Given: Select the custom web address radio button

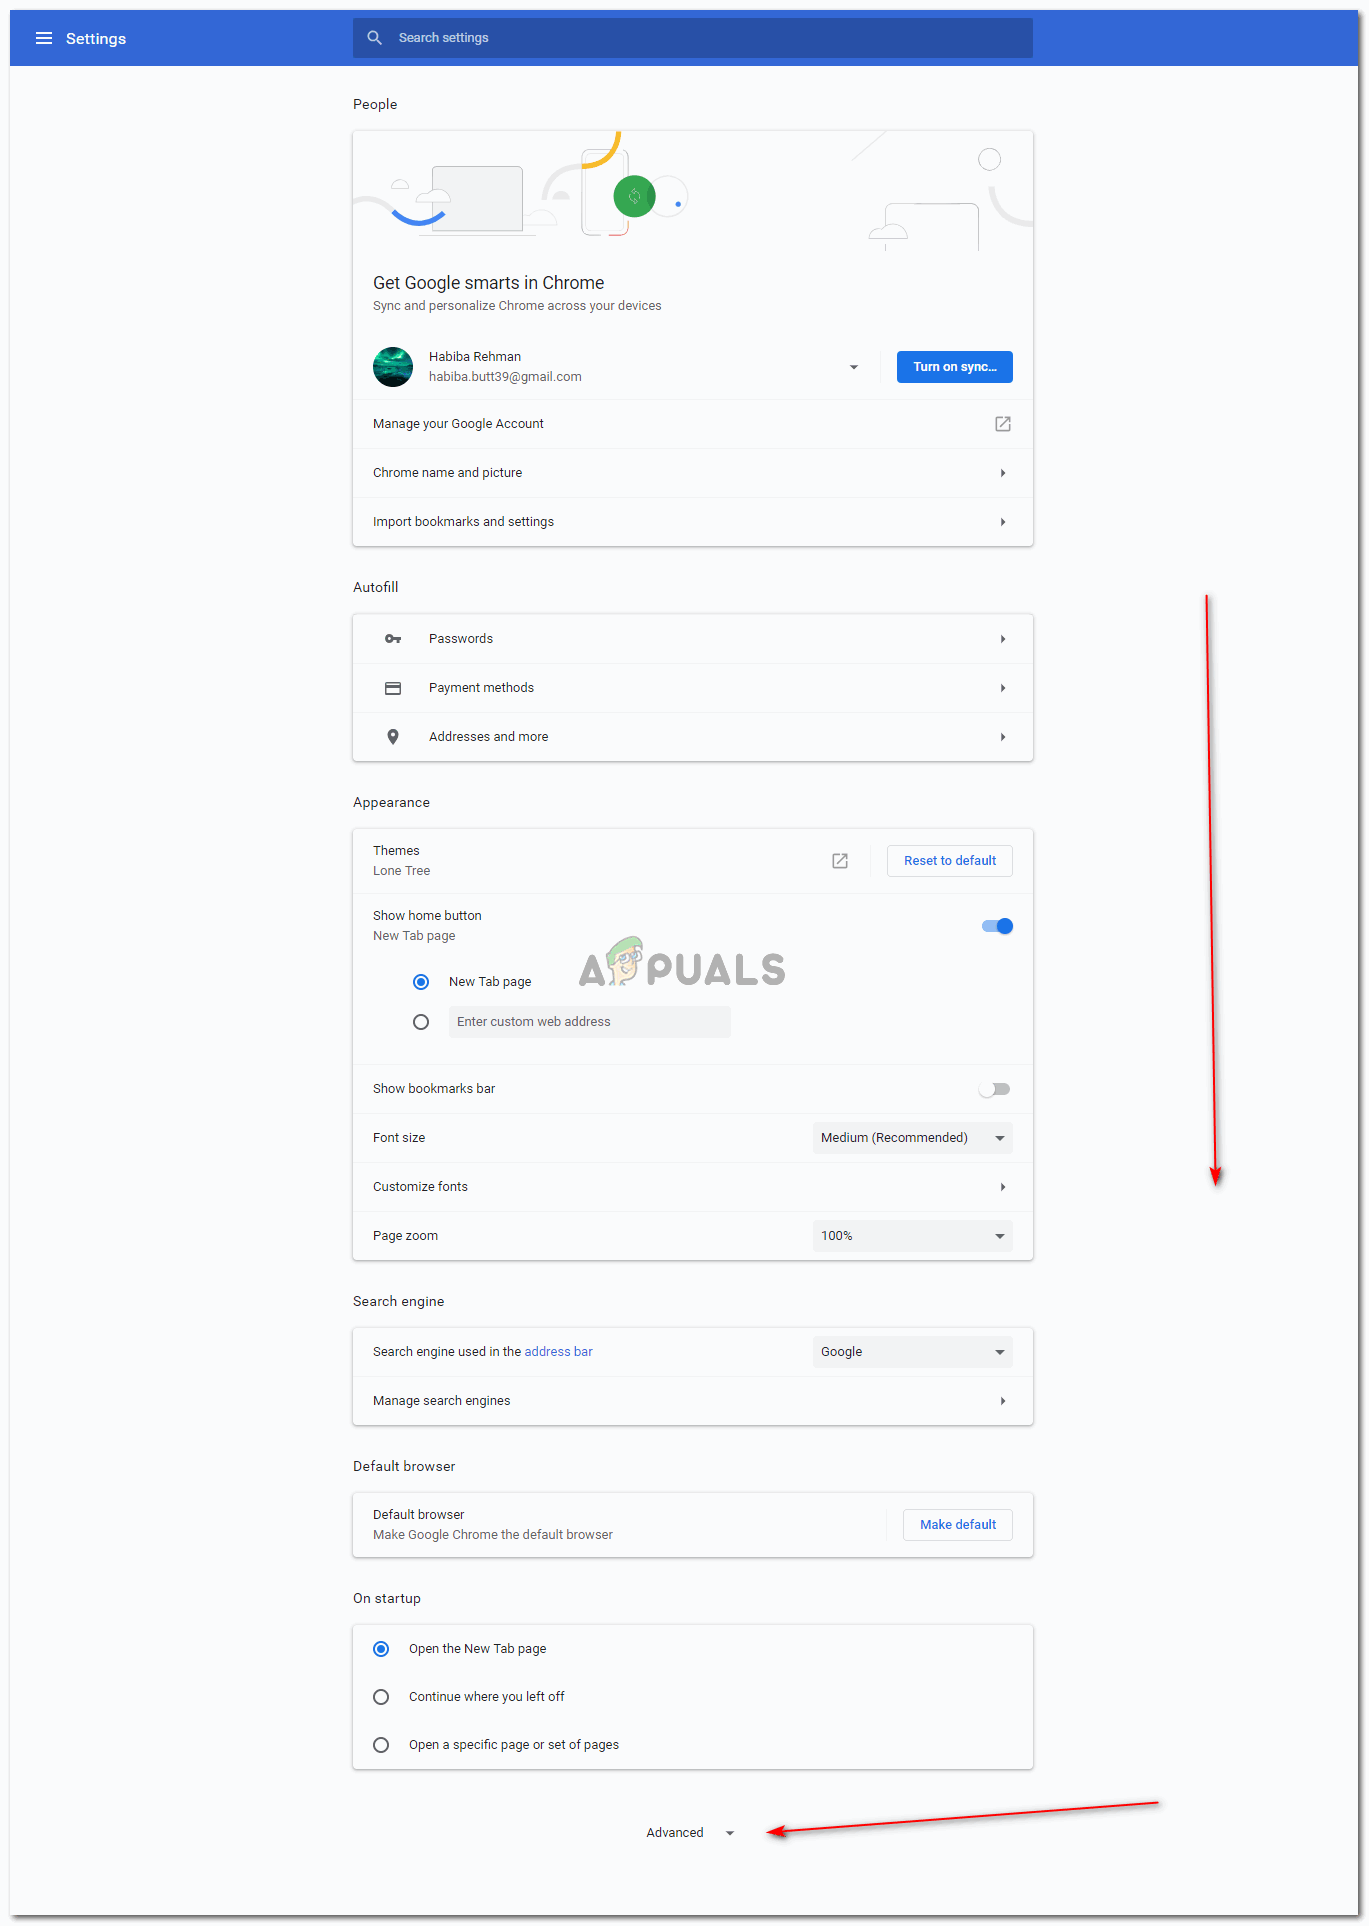Looking at the screenshot, I should coord(421,1022).
